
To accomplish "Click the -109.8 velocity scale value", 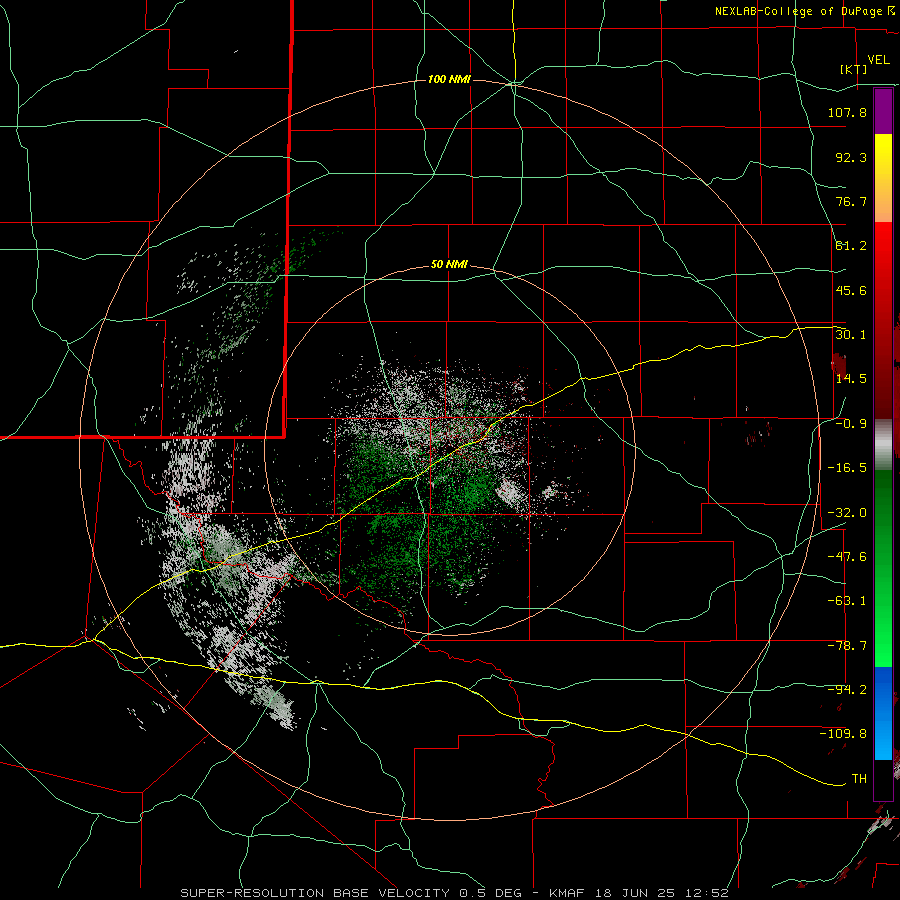I will [x=843, y=734].
